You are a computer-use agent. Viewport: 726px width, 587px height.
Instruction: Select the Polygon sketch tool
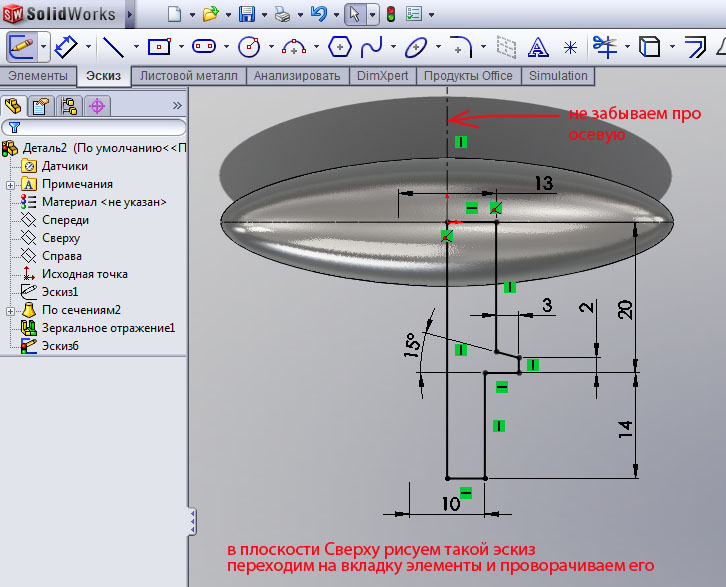[x=339, y=46]
